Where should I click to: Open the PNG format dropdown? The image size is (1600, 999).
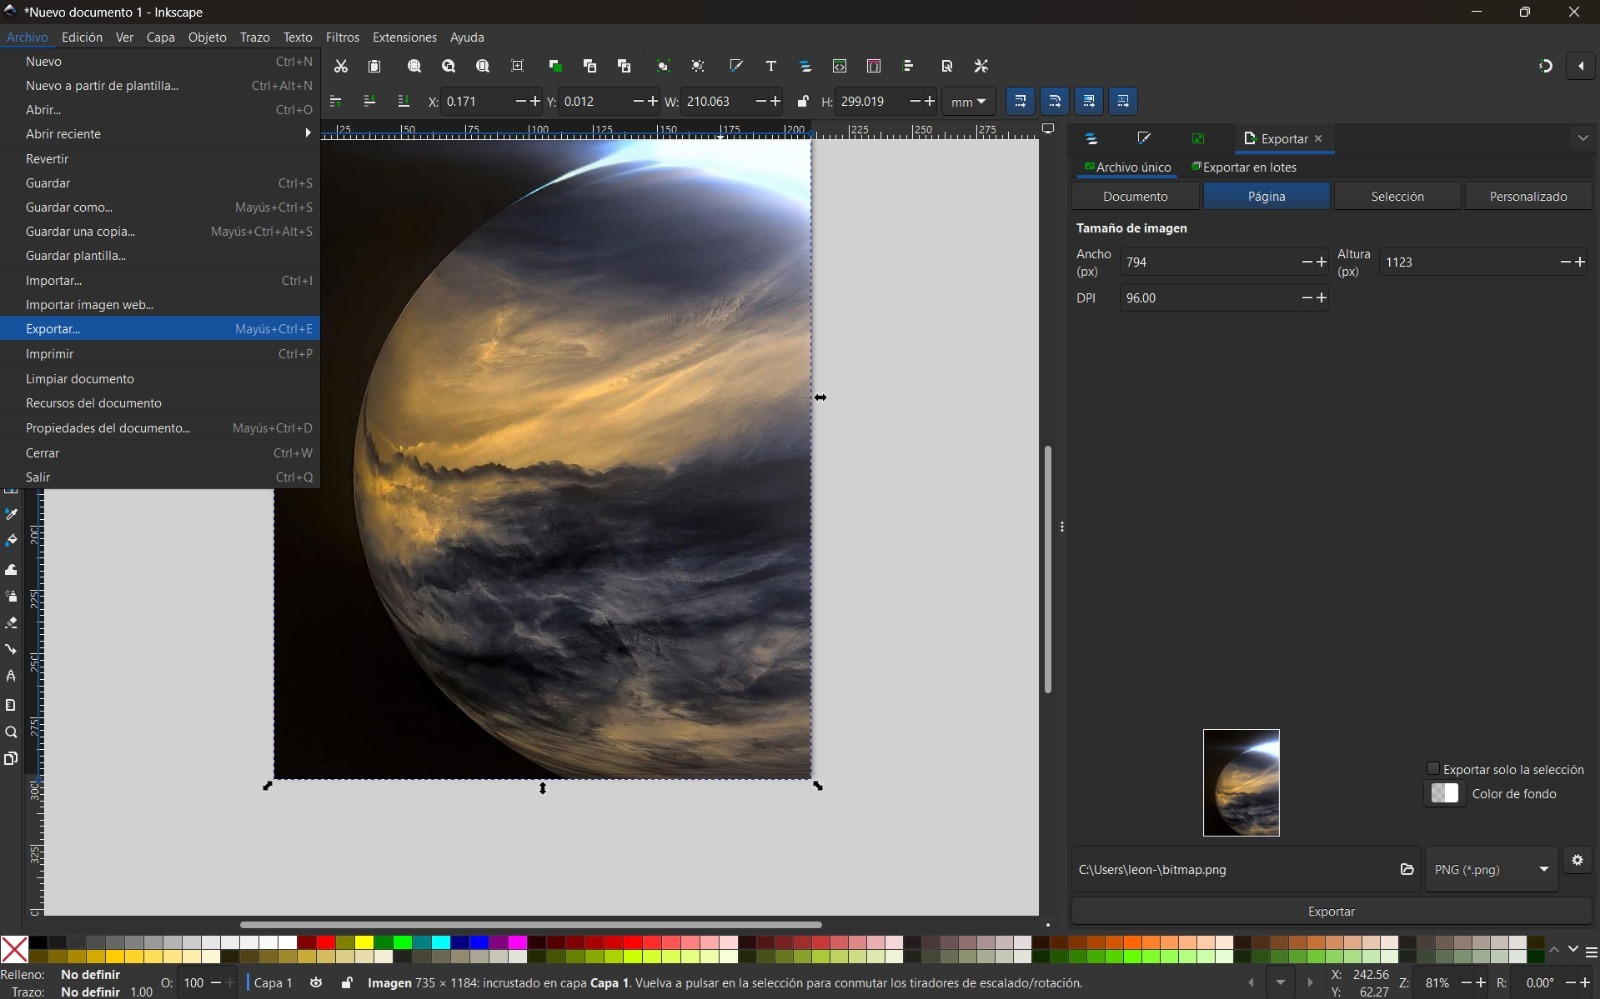point(1490,870)
